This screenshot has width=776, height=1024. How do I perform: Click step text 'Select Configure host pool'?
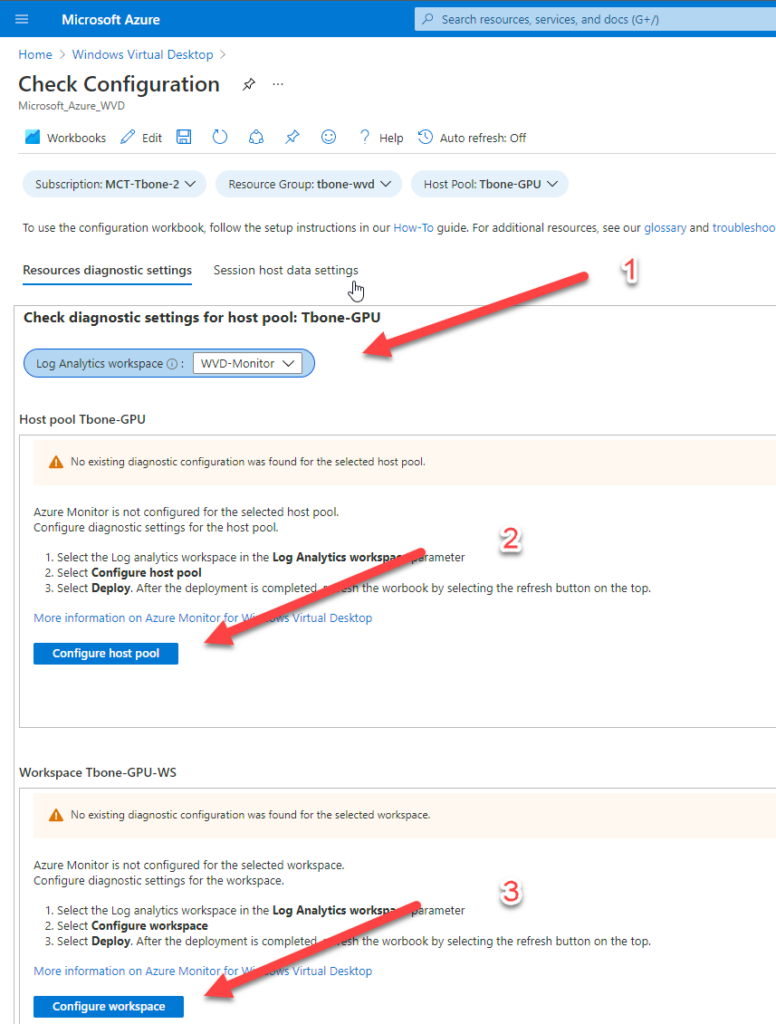tap(129, 573)
